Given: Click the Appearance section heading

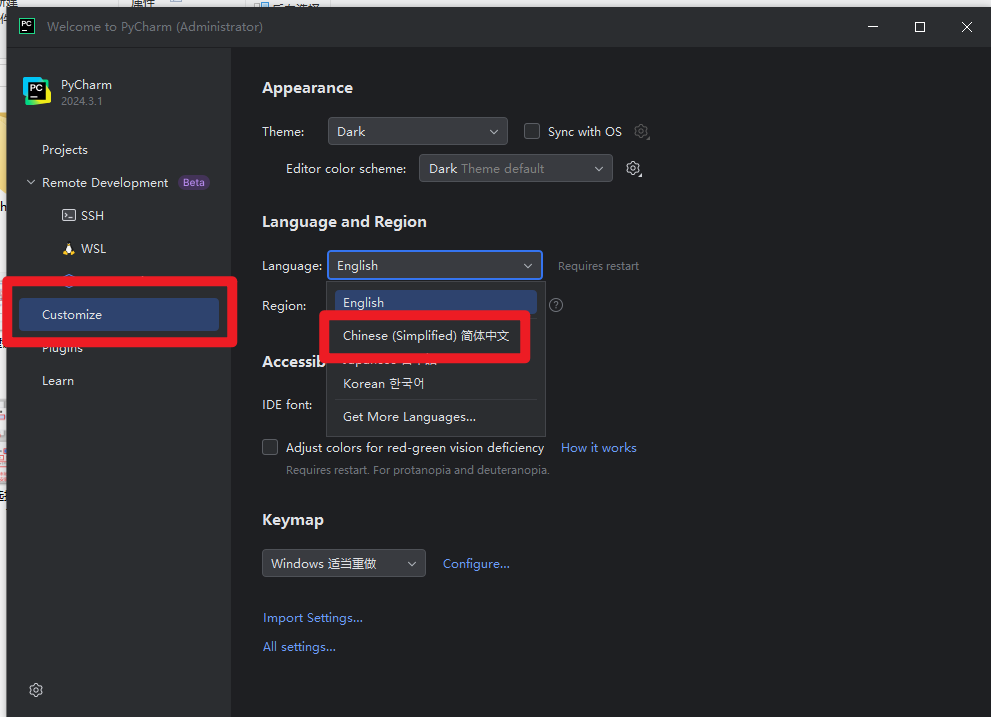Looking at the screenshot, I should 308,88.
